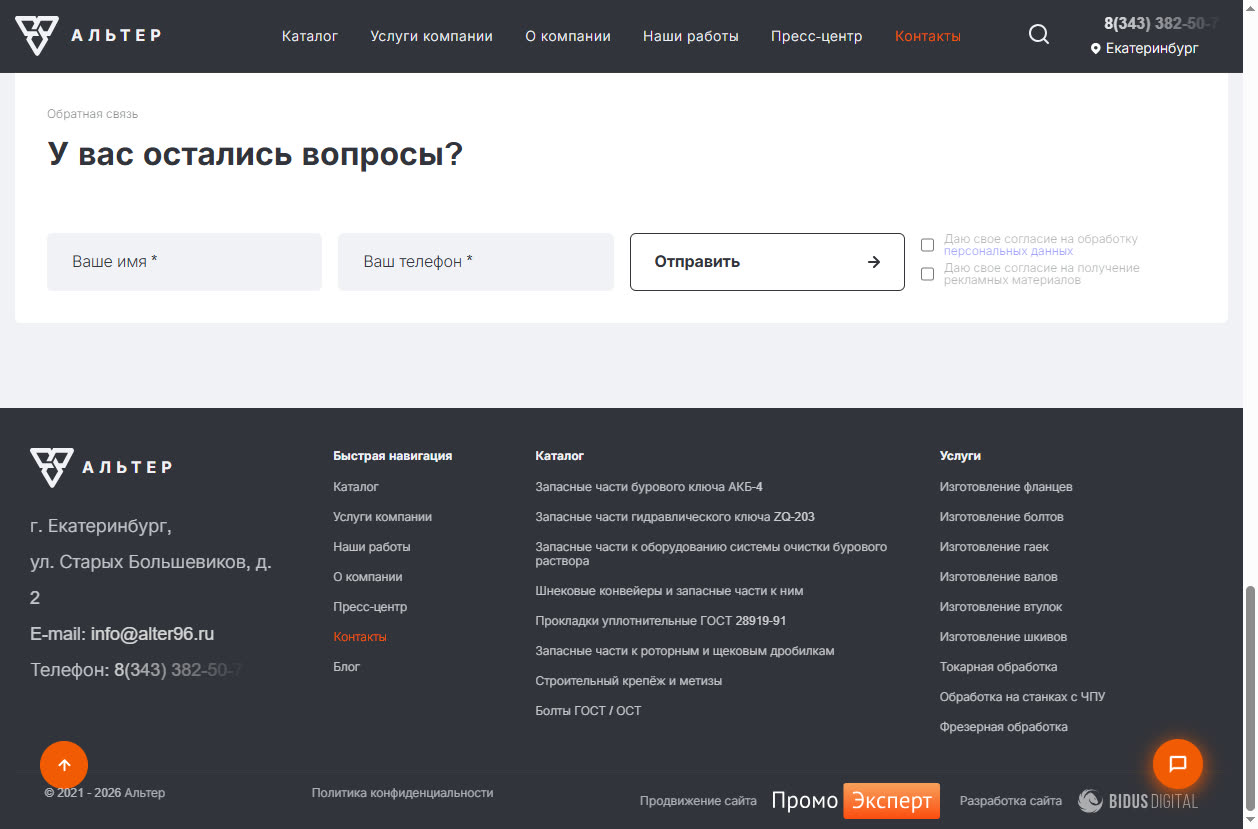Screen dimensions: 1258x829
Task: Click the page vertical scrollbar thumb
Action: (1249, 698)
